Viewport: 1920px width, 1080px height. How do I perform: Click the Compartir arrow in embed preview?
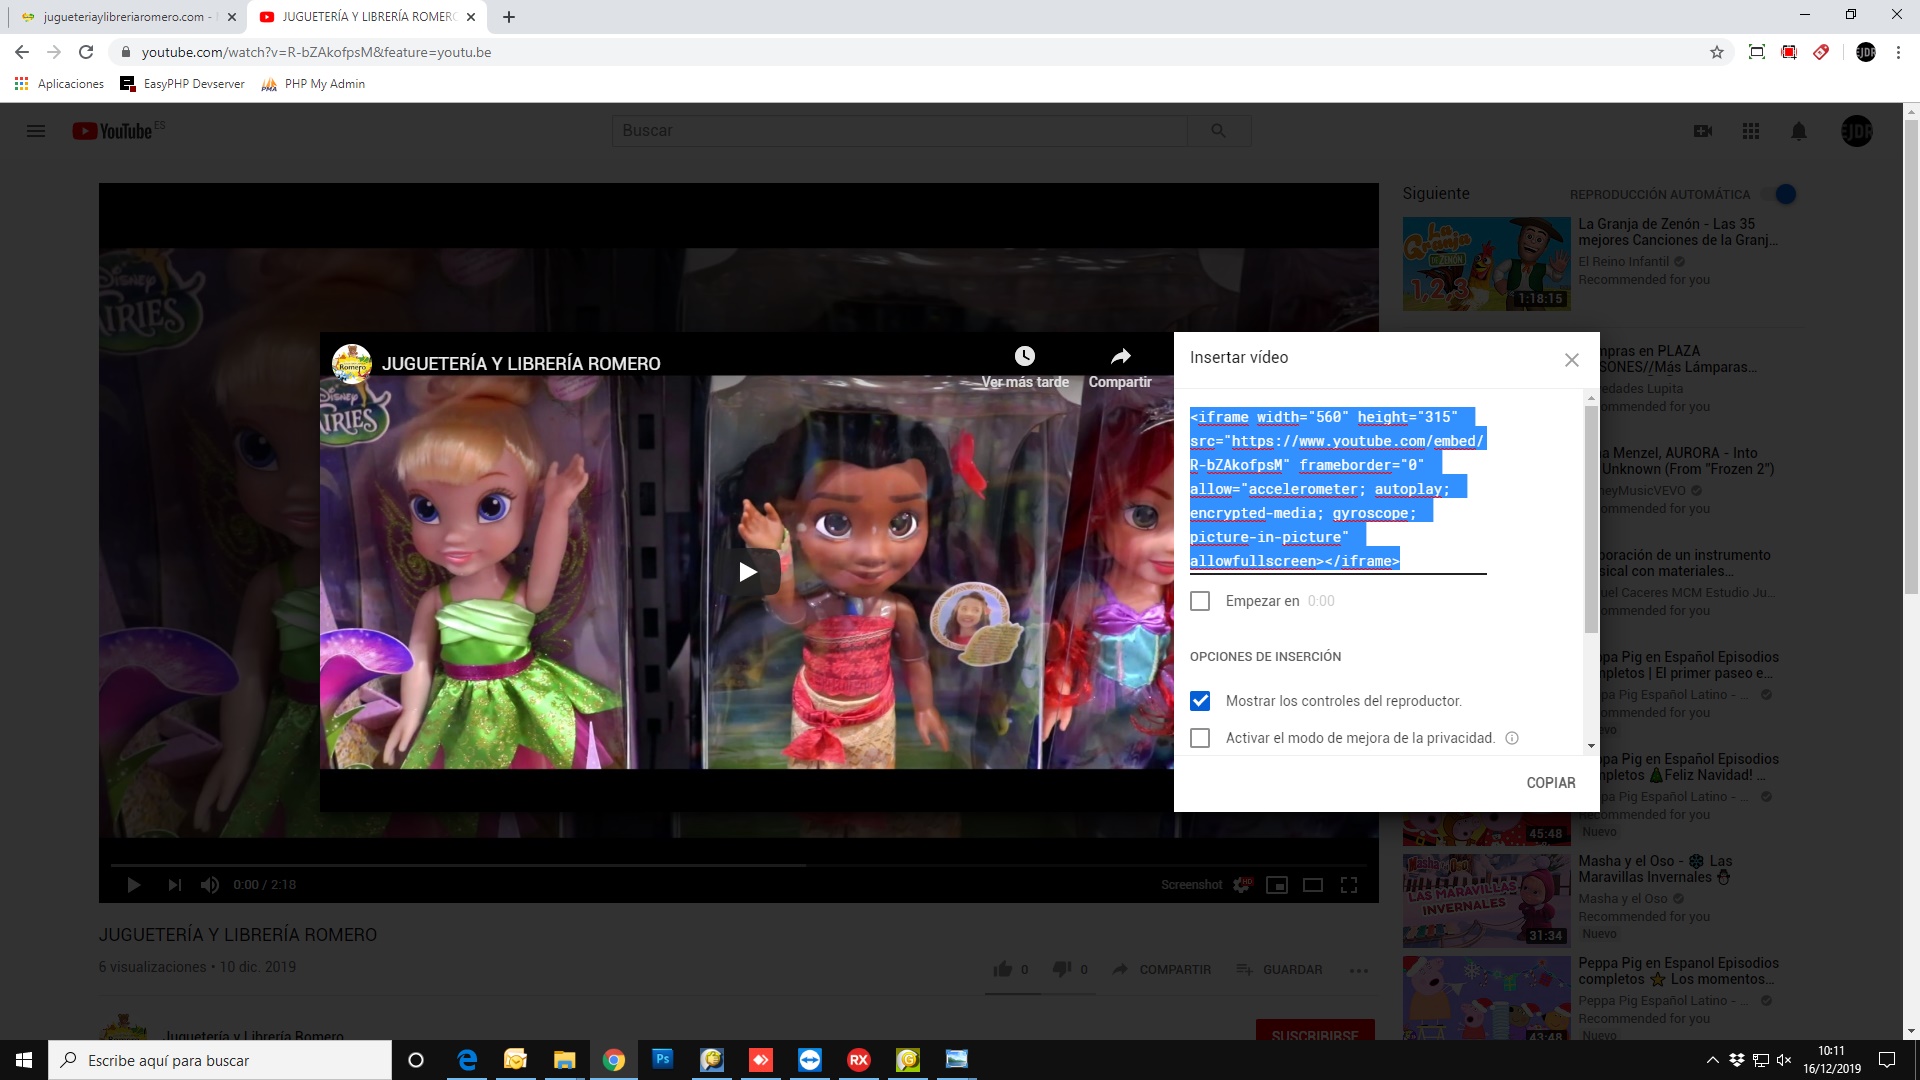pyautogui.click(x=1121, y=356)
